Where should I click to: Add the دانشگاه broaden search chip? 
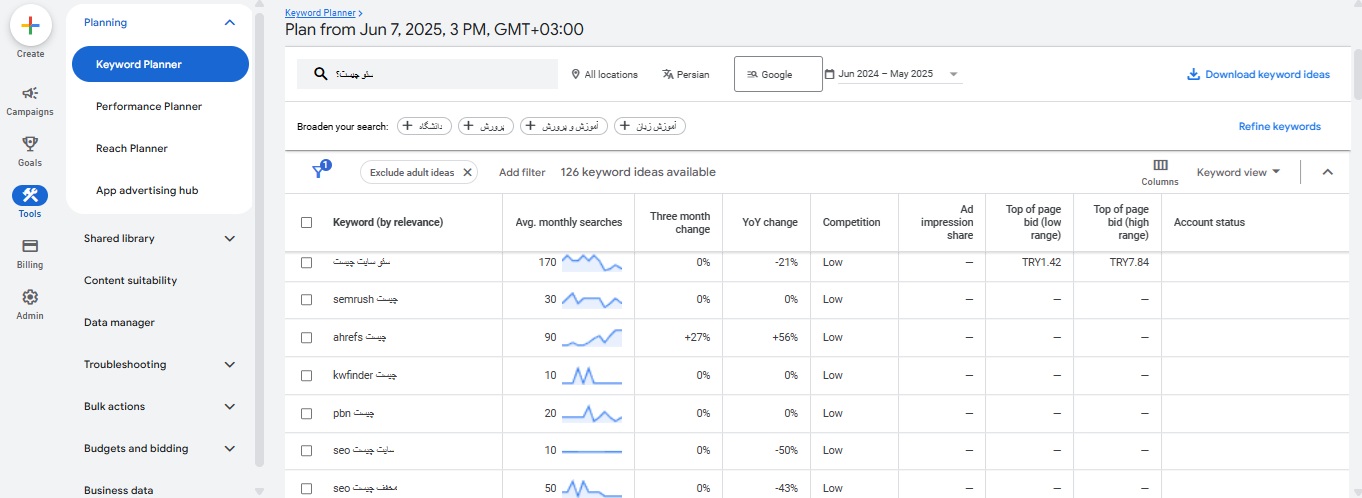click(x=424, y=126)
